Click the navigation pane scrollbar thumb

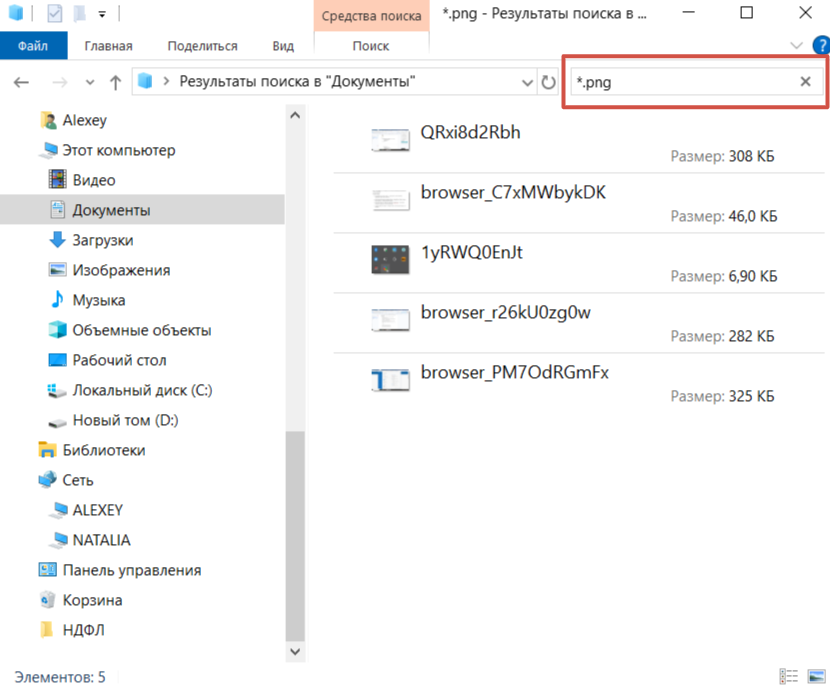pos(295,535)
